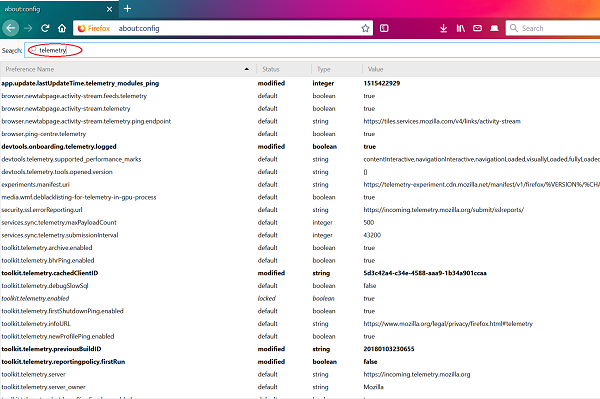600x399 pixels.
Task: Click the preference search field containing telemetry
Action: coord(312,50)
